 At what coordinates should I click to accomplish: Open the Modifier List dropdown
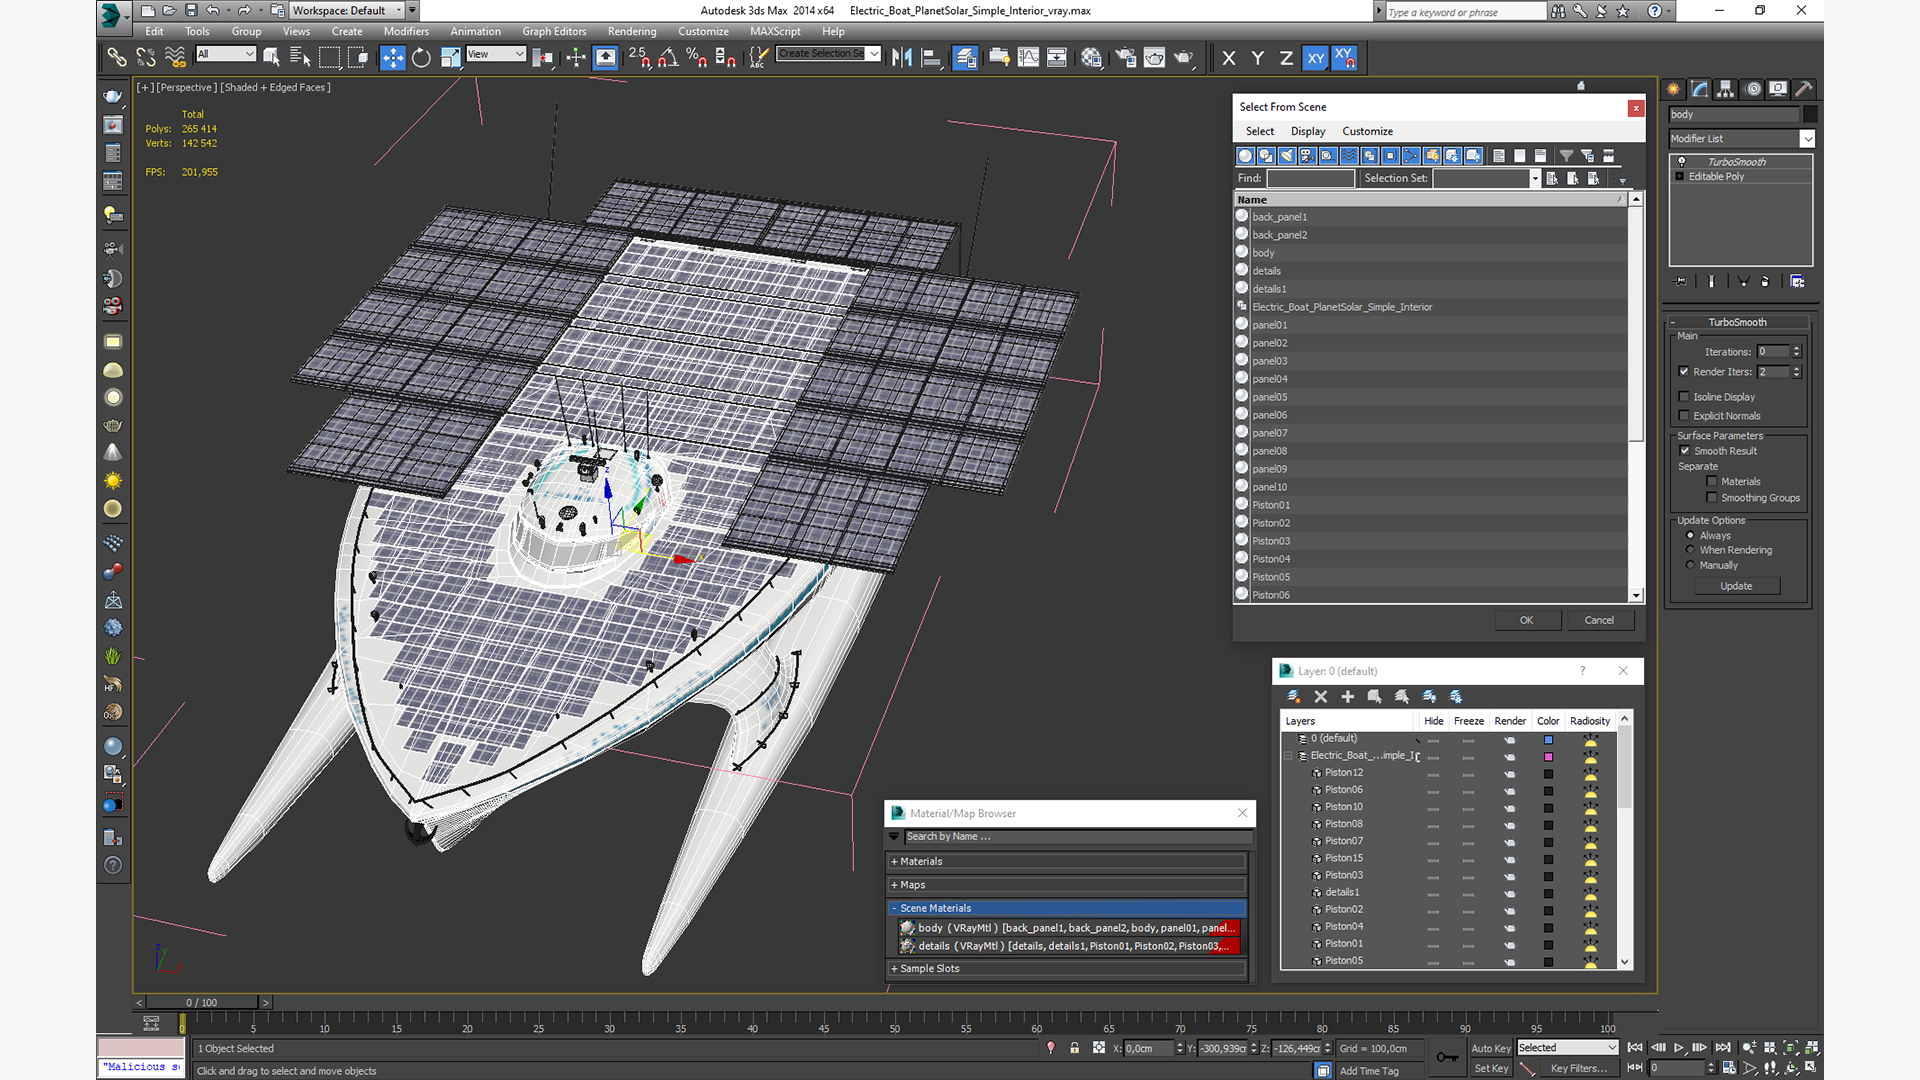(1807, 139)
